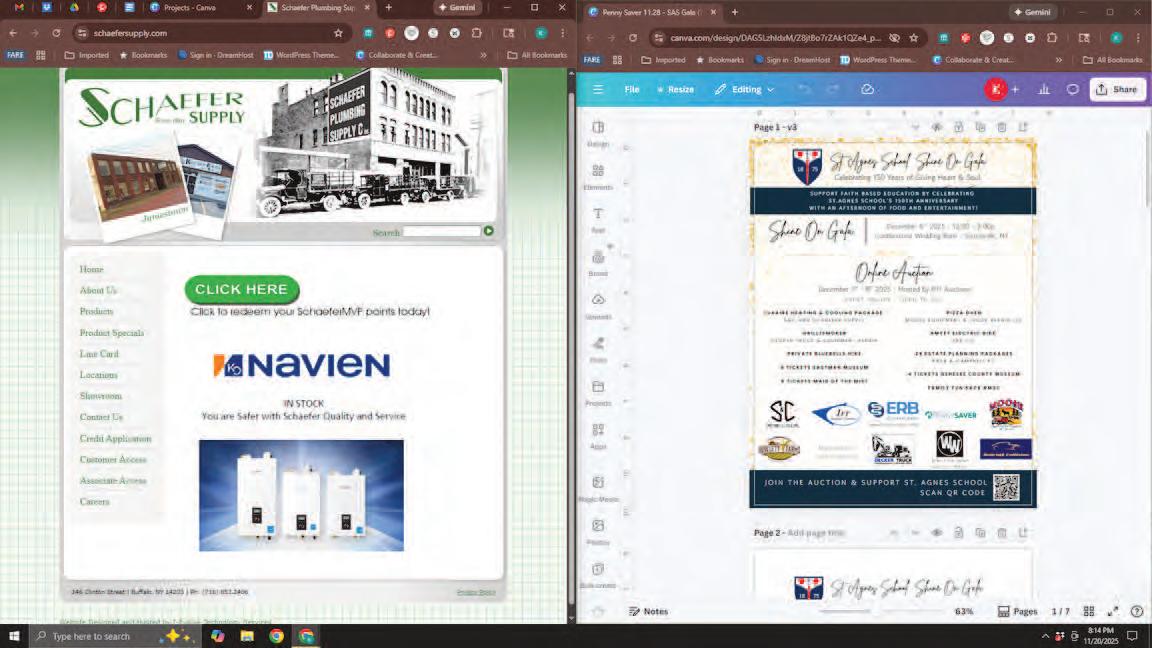Hide Page 2 using eye icon
Screen dimensions: 1152x648
tap(937, 533)
